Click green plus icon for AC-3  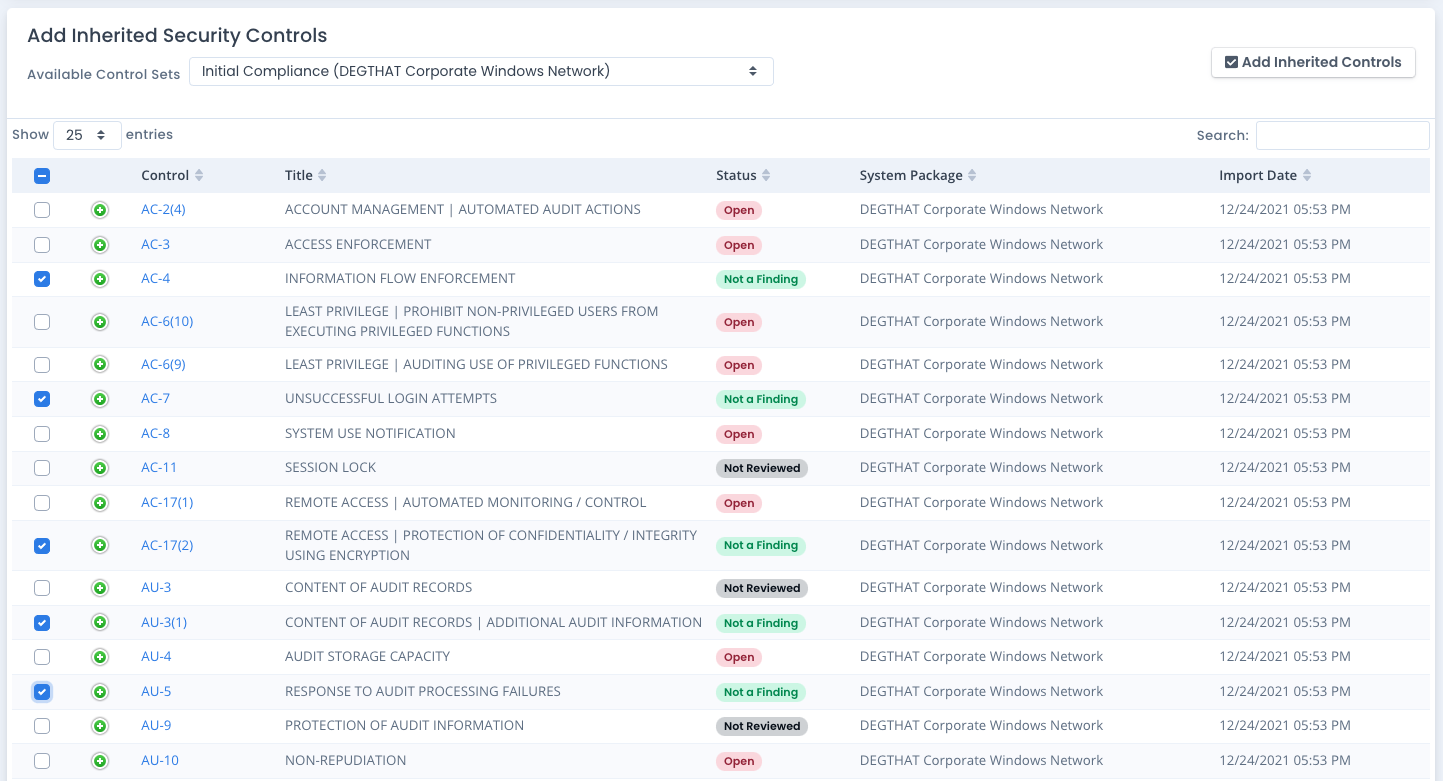click(x=100, y=245)
